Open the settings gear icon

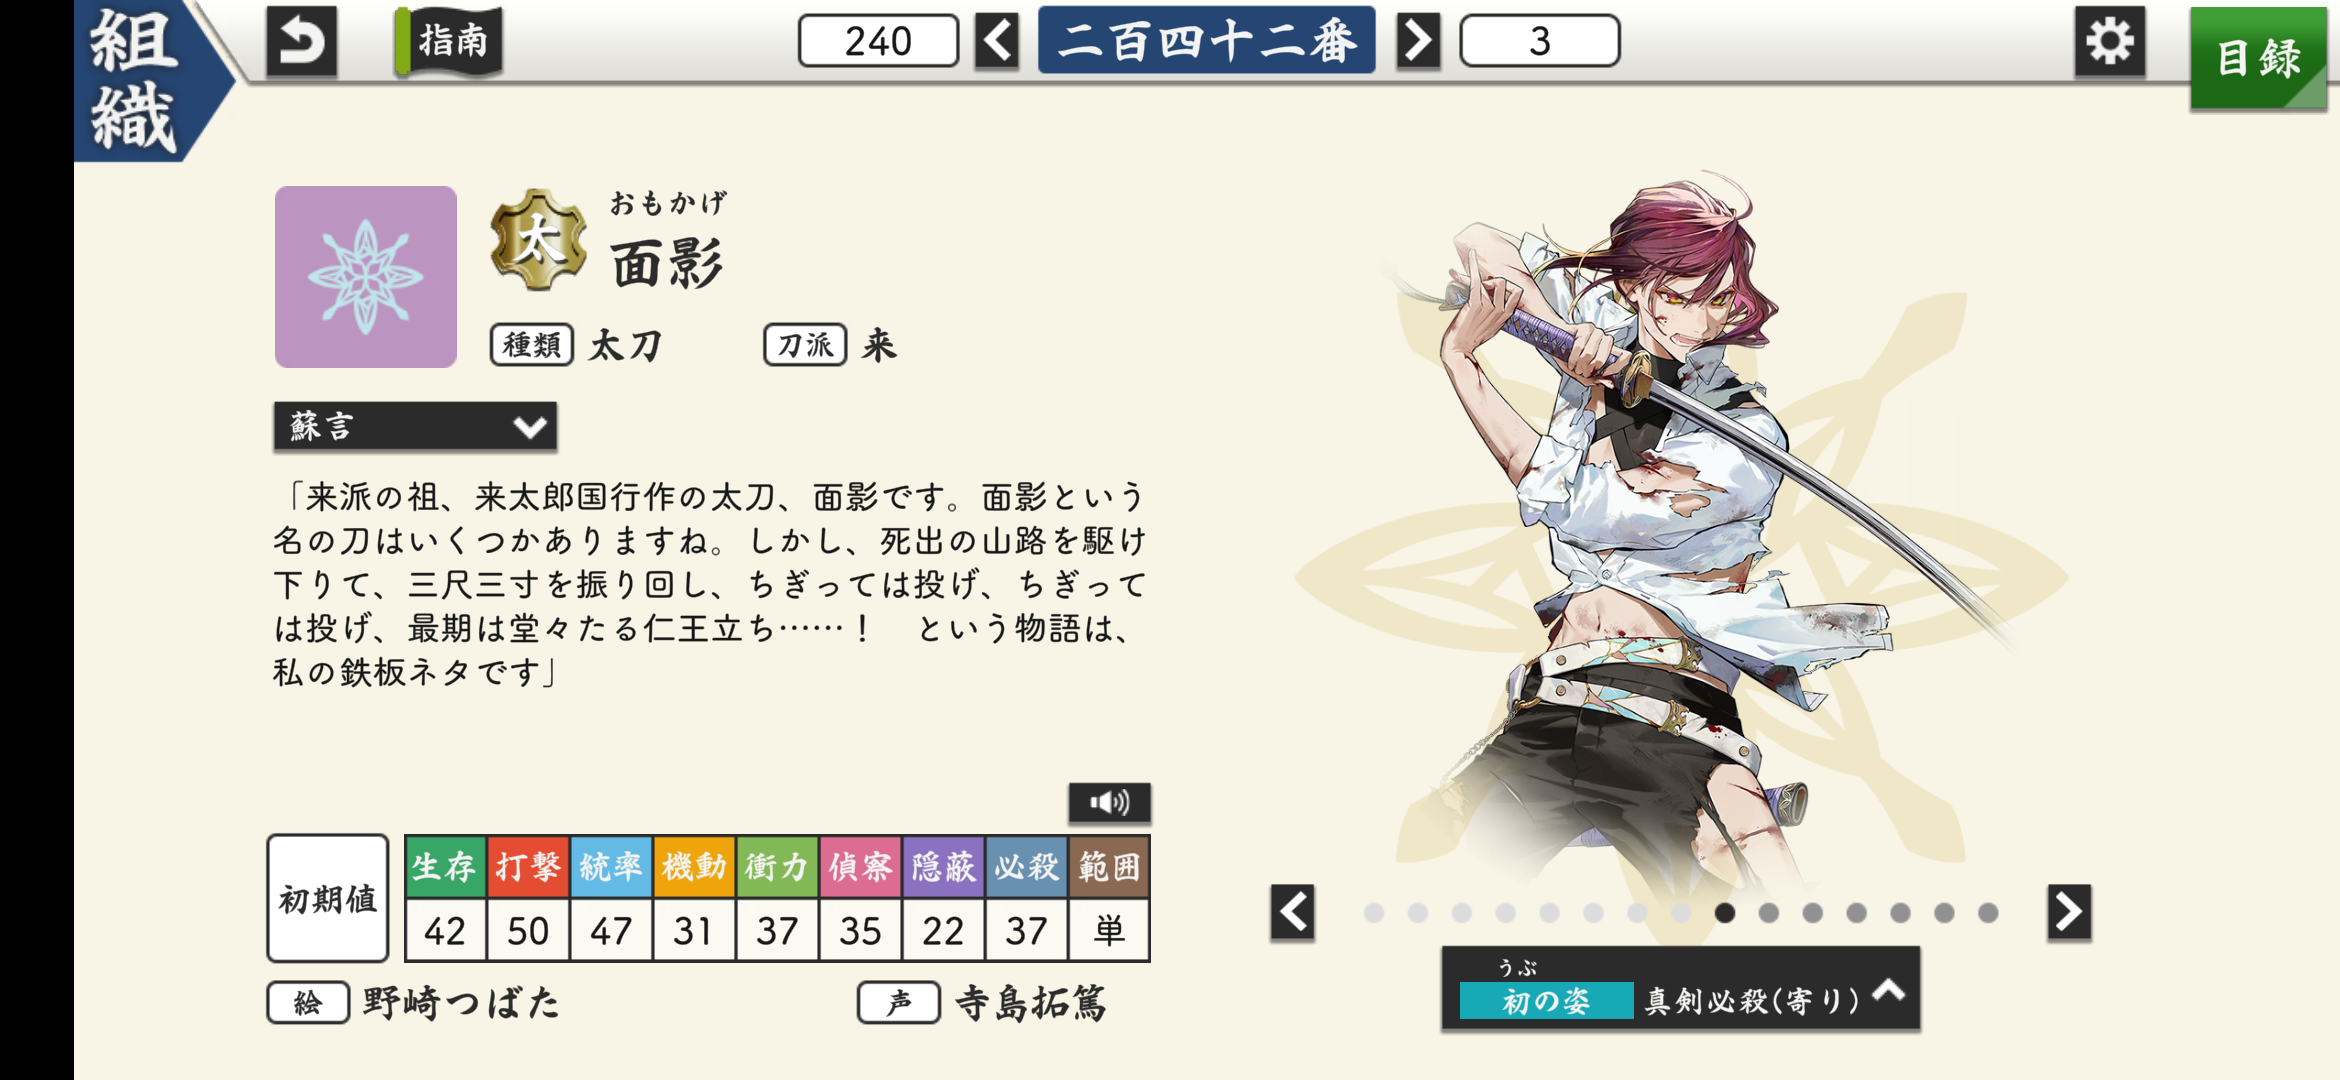coord(2109,41)
